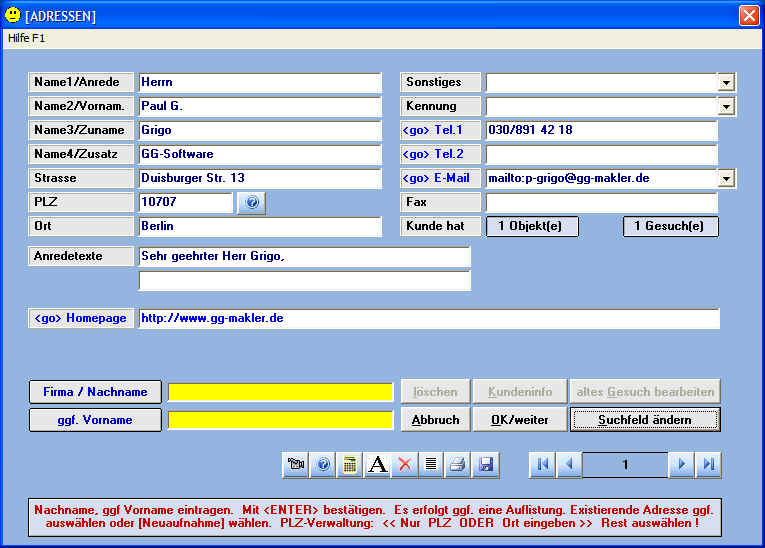Click the Name4/Zusatz field with GG-Software
This screenshot has height=548, width=765.
260,154
